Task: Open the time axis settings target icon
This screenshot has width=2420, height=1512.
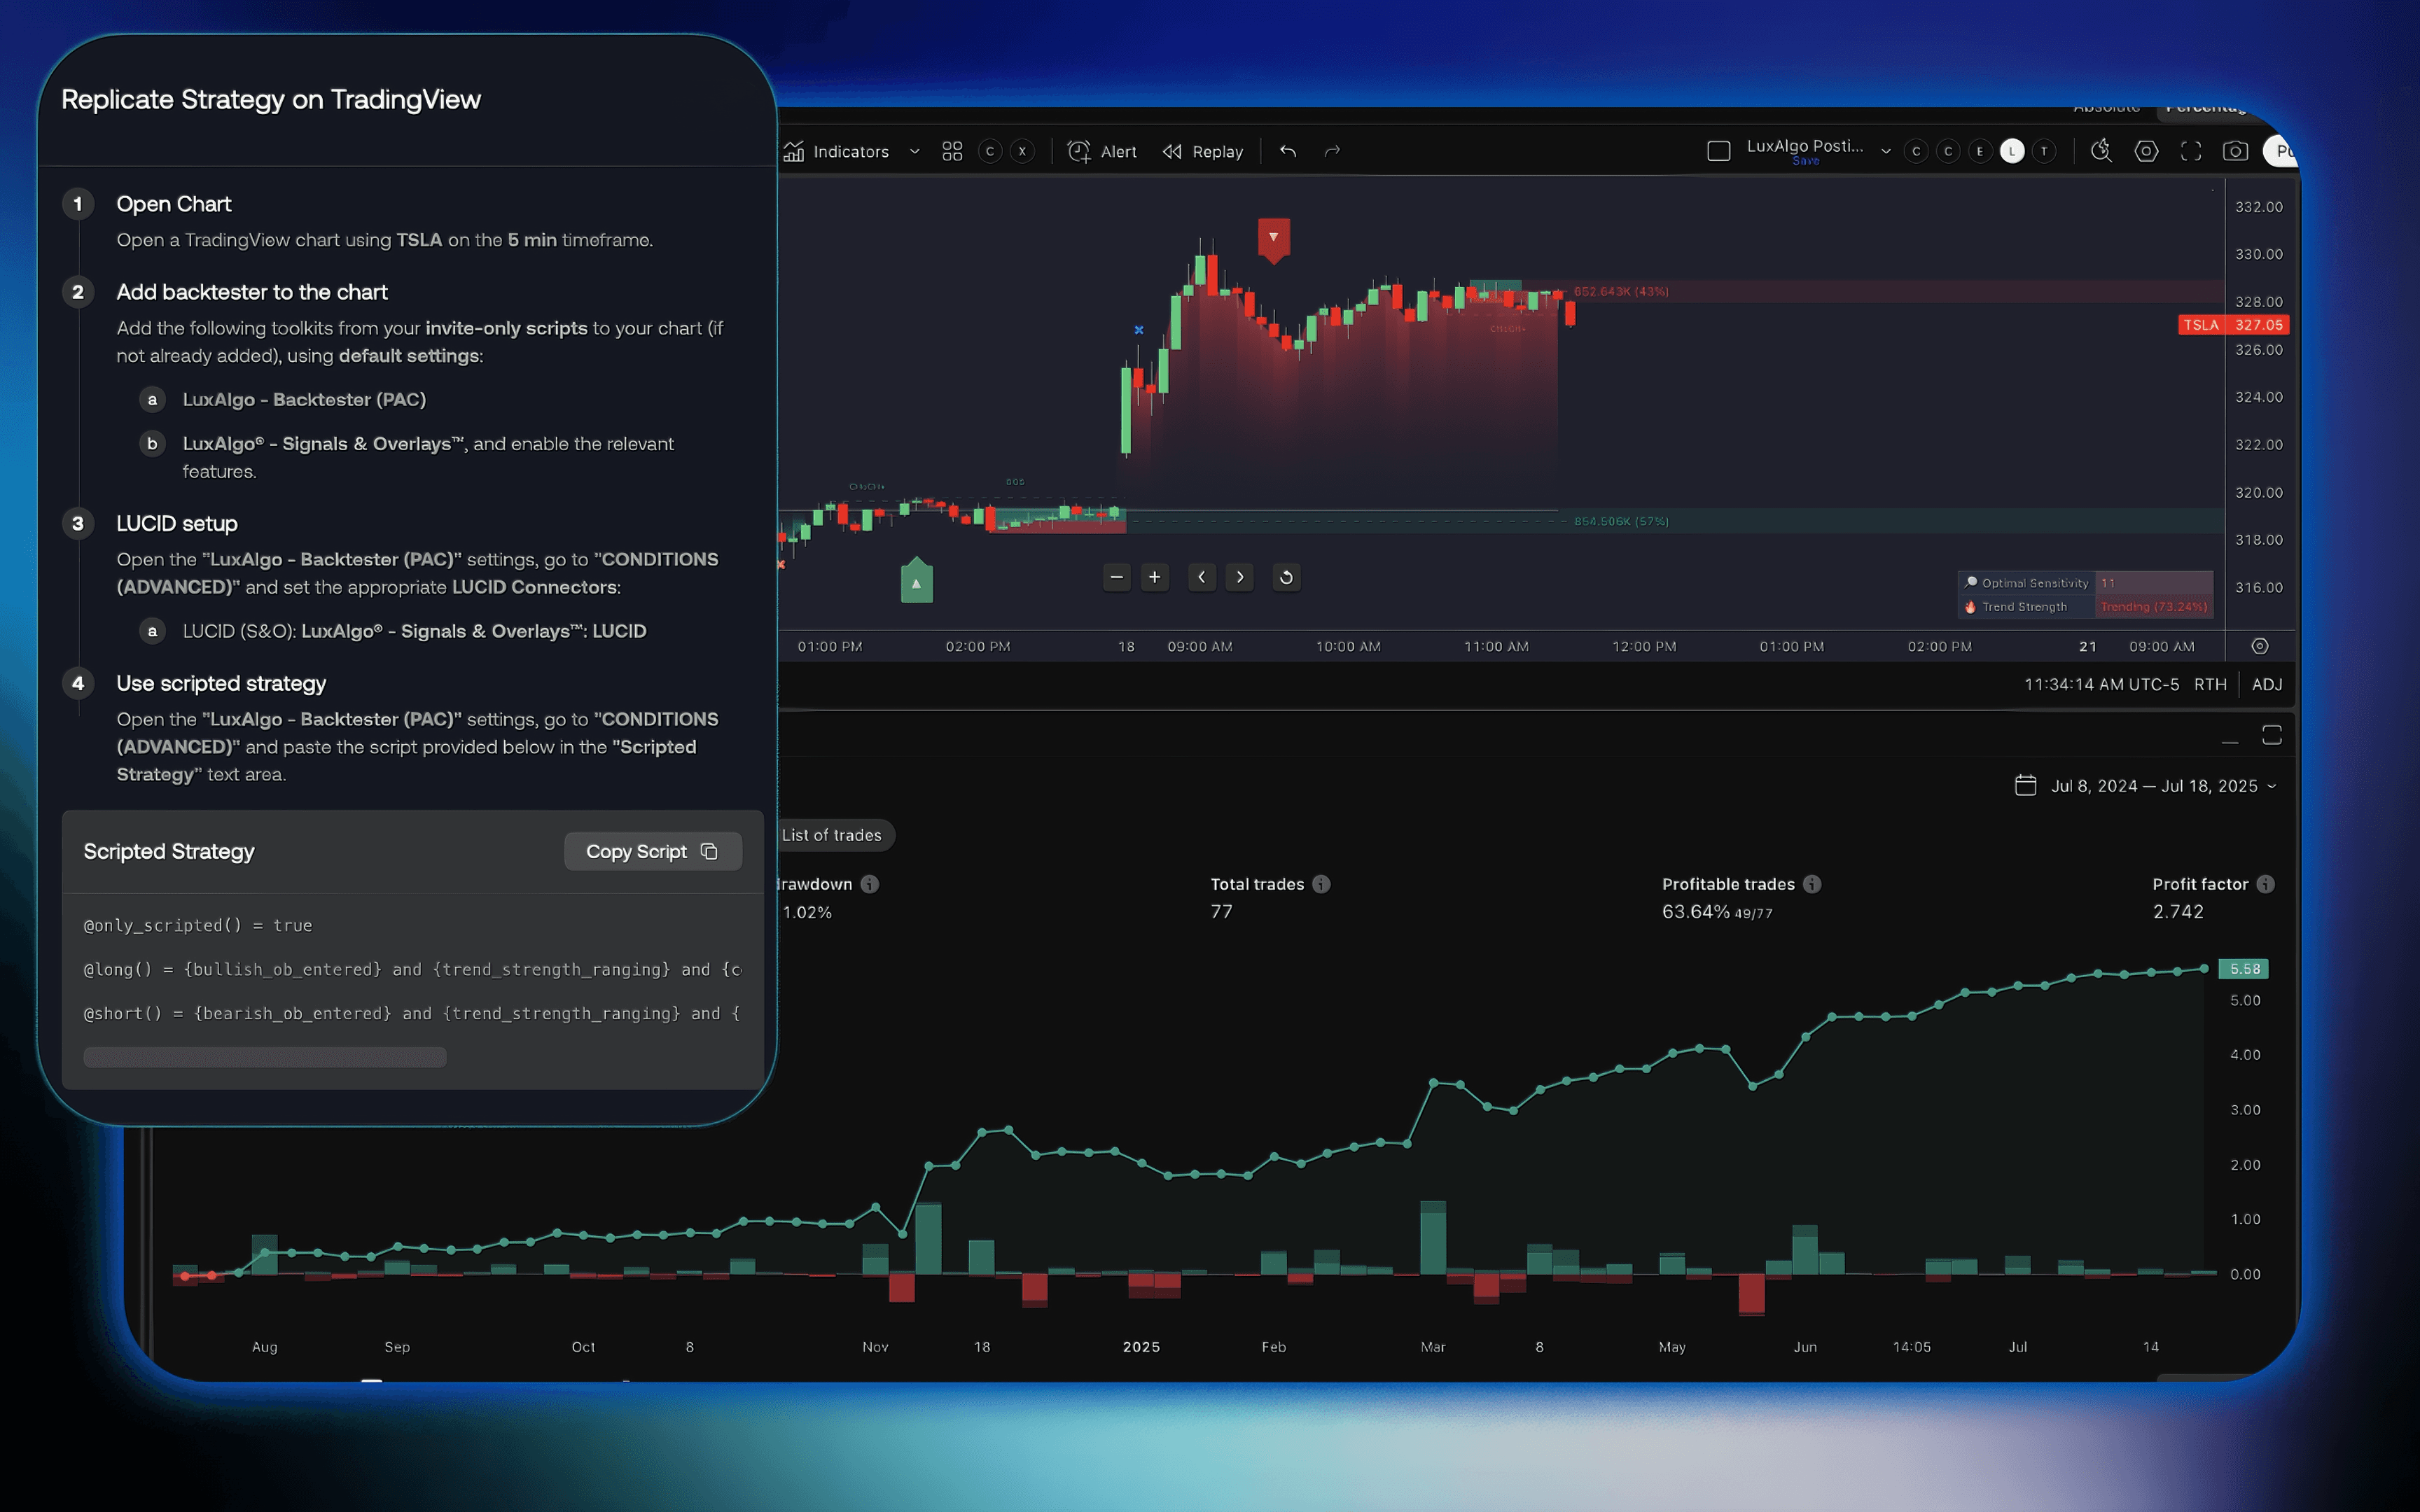Action: click(x=2260, y=646)
